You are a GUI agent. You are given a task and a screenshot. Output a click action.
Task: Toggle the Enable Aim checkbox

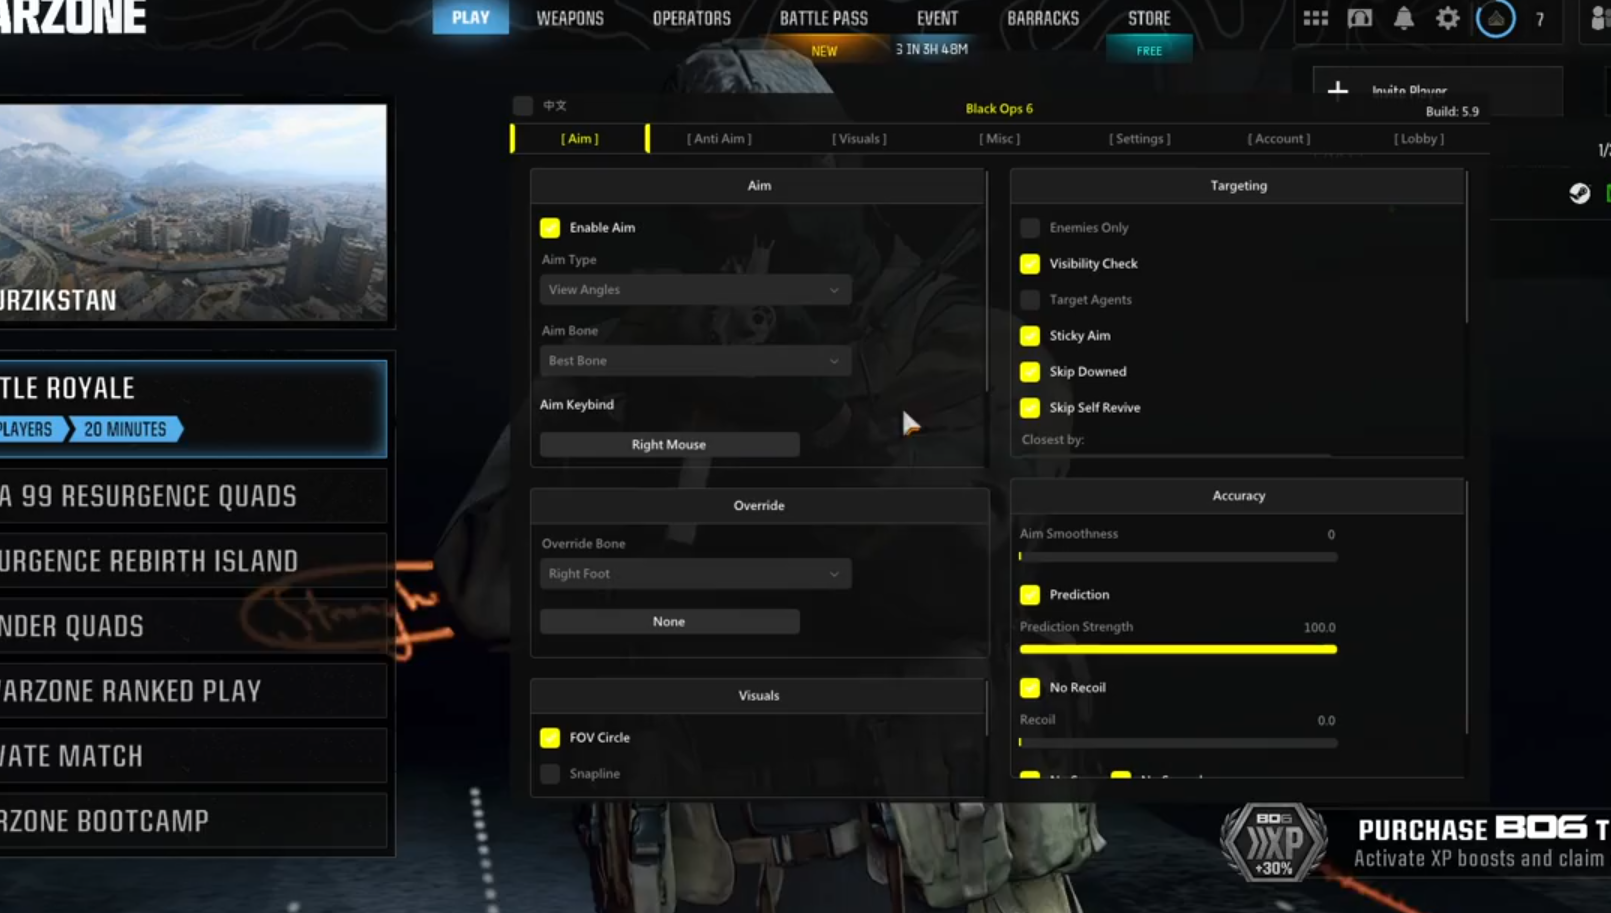tap(549, 228)
